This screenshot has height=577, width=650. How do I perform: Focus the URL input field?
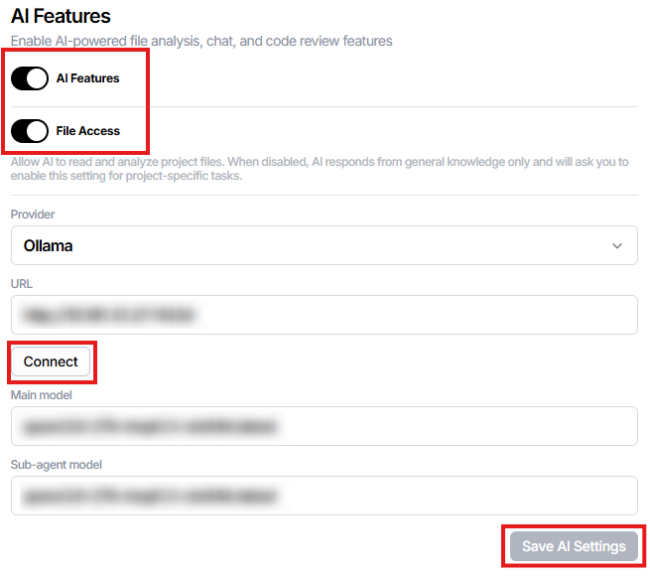(324, 315)
